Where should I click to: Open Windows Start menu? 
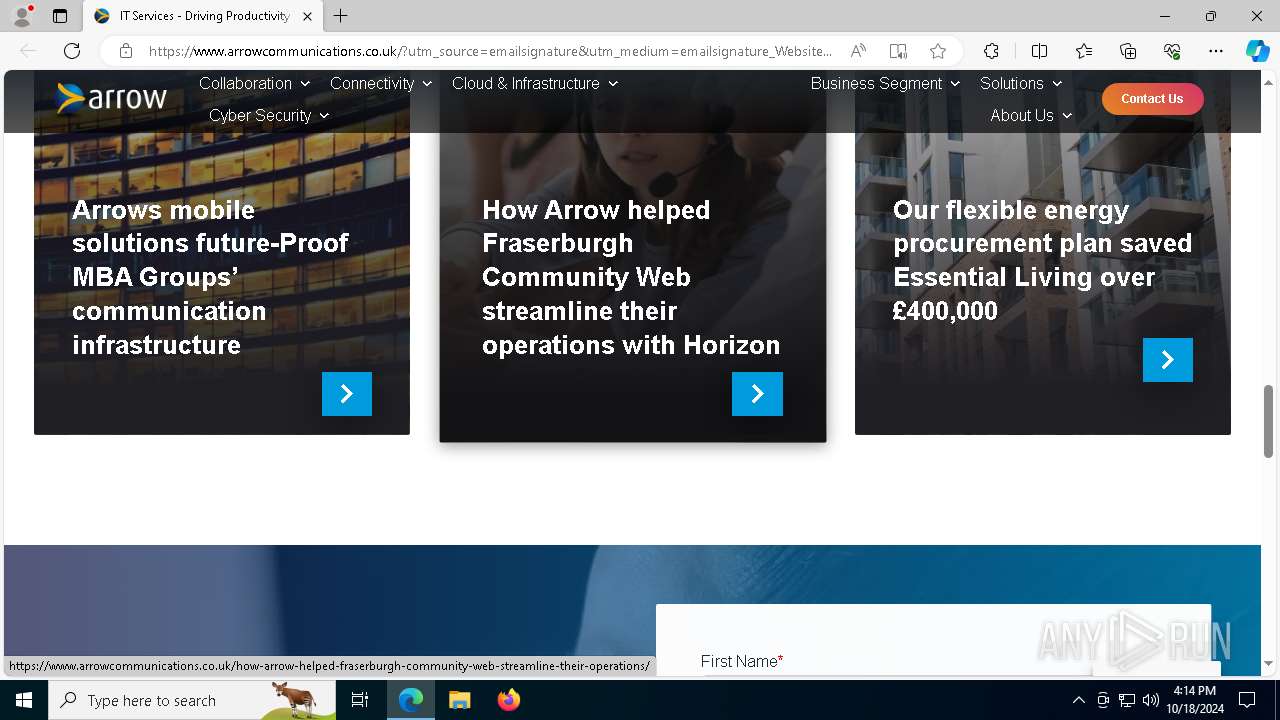tap(24, 700)
